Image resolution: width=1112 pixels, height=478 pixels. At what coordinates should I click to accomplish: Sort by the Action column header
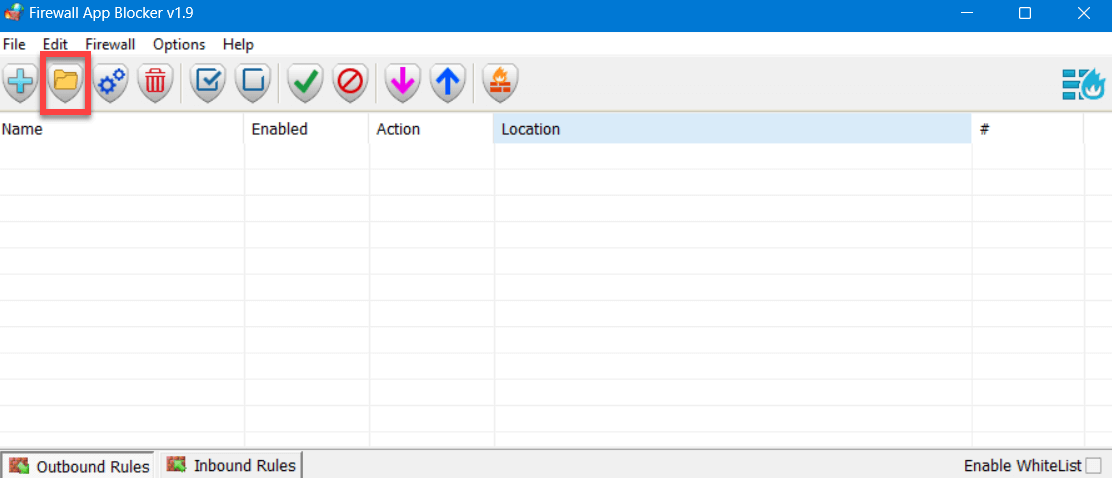431,129
